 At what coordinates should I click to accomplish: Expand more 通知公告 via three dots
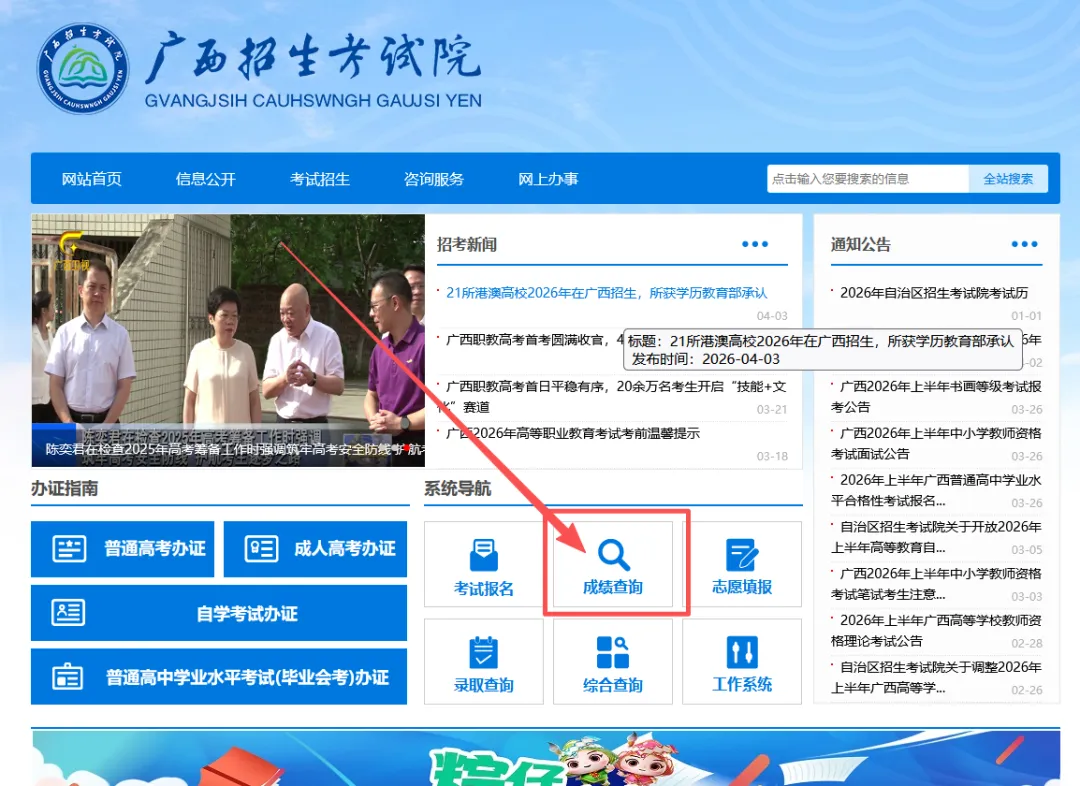[1024, 245]
